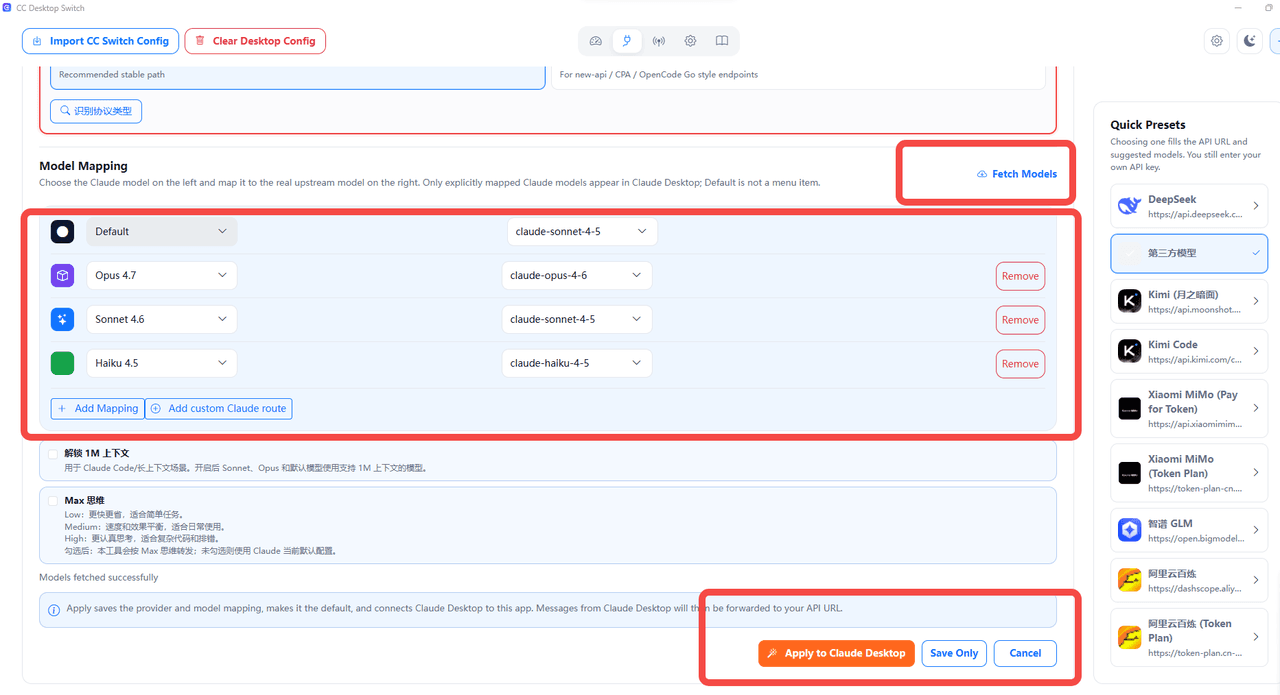Screen dimensions: 1280x695
Task: Select the Kimi Code preset
Action: pos(1189,351)
